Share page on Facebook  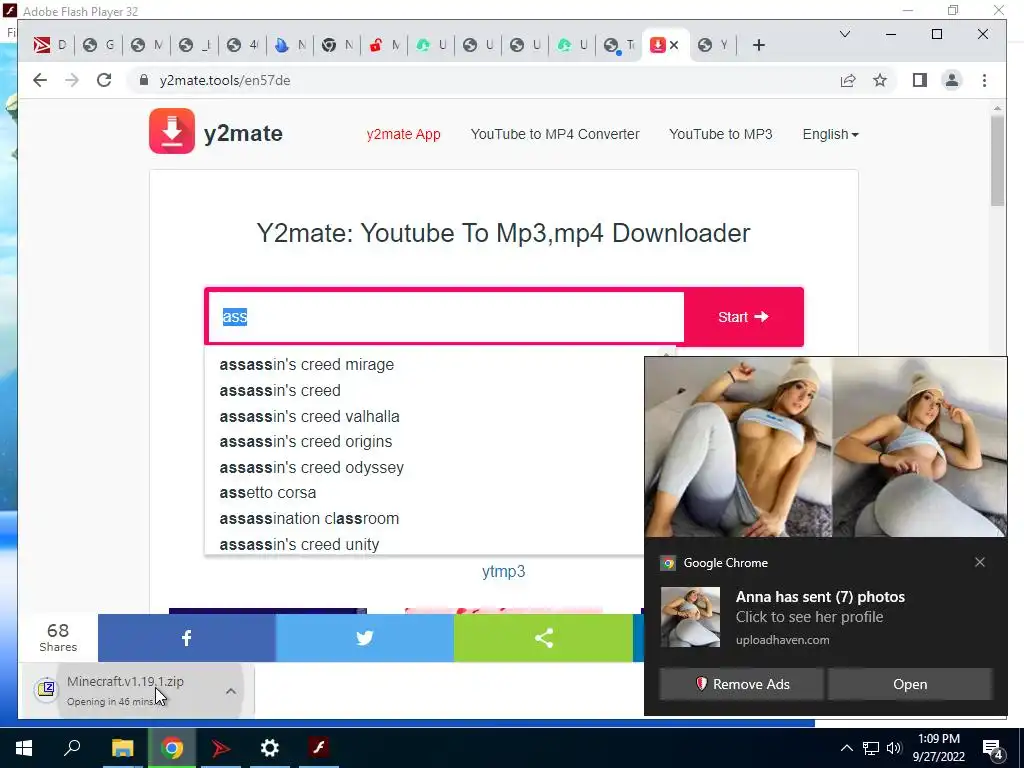point(187,638)
